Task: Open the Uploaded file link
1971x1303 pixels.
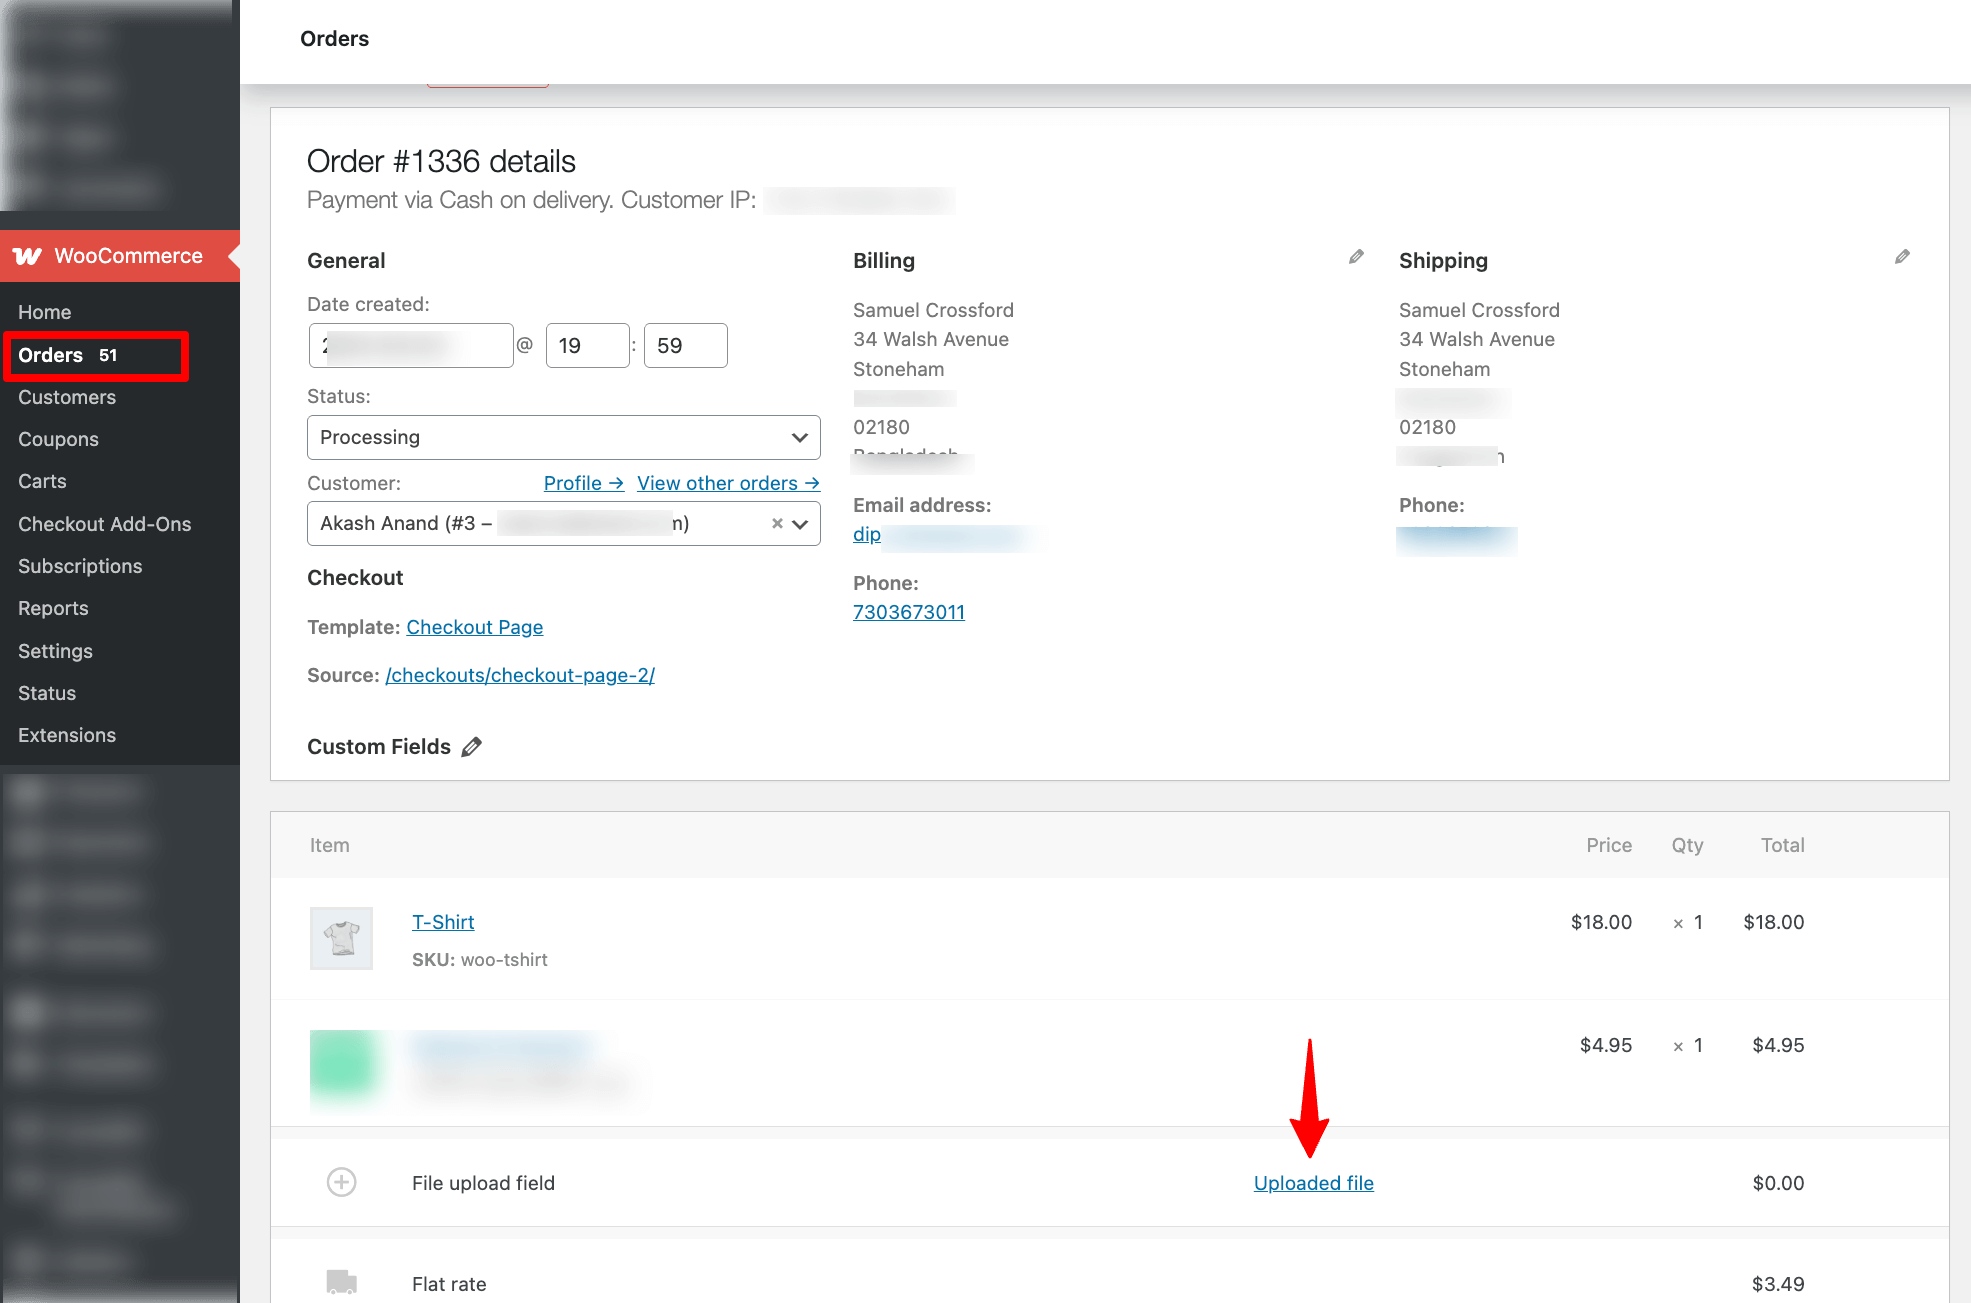Action: 1313,1183
